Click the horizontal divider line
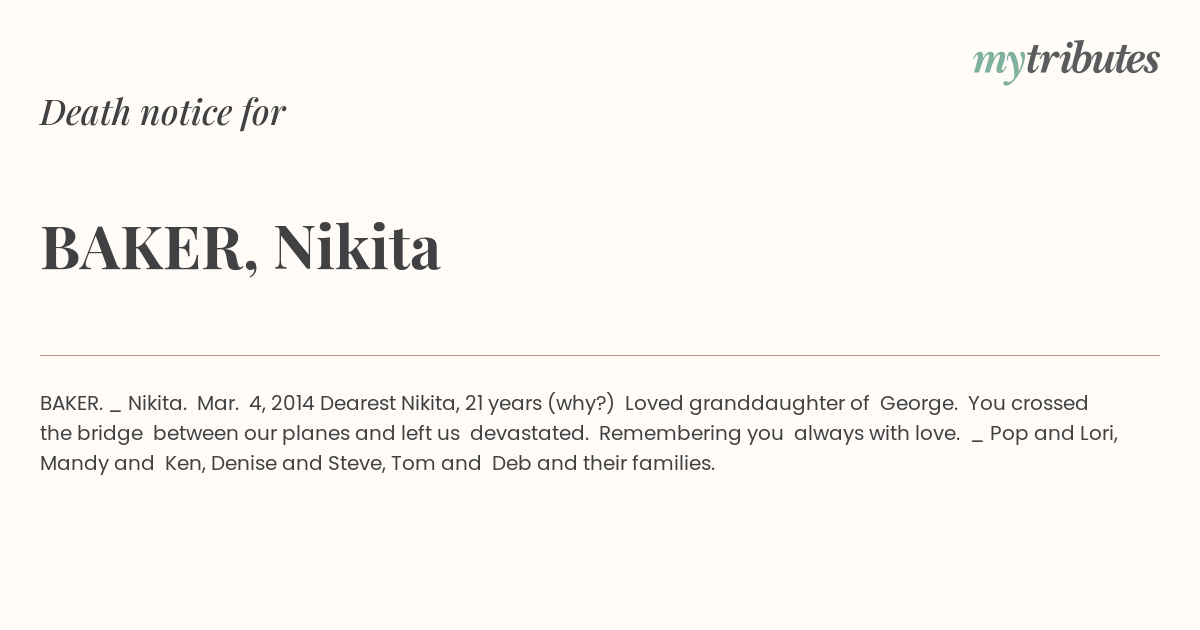 coord(600,355)
